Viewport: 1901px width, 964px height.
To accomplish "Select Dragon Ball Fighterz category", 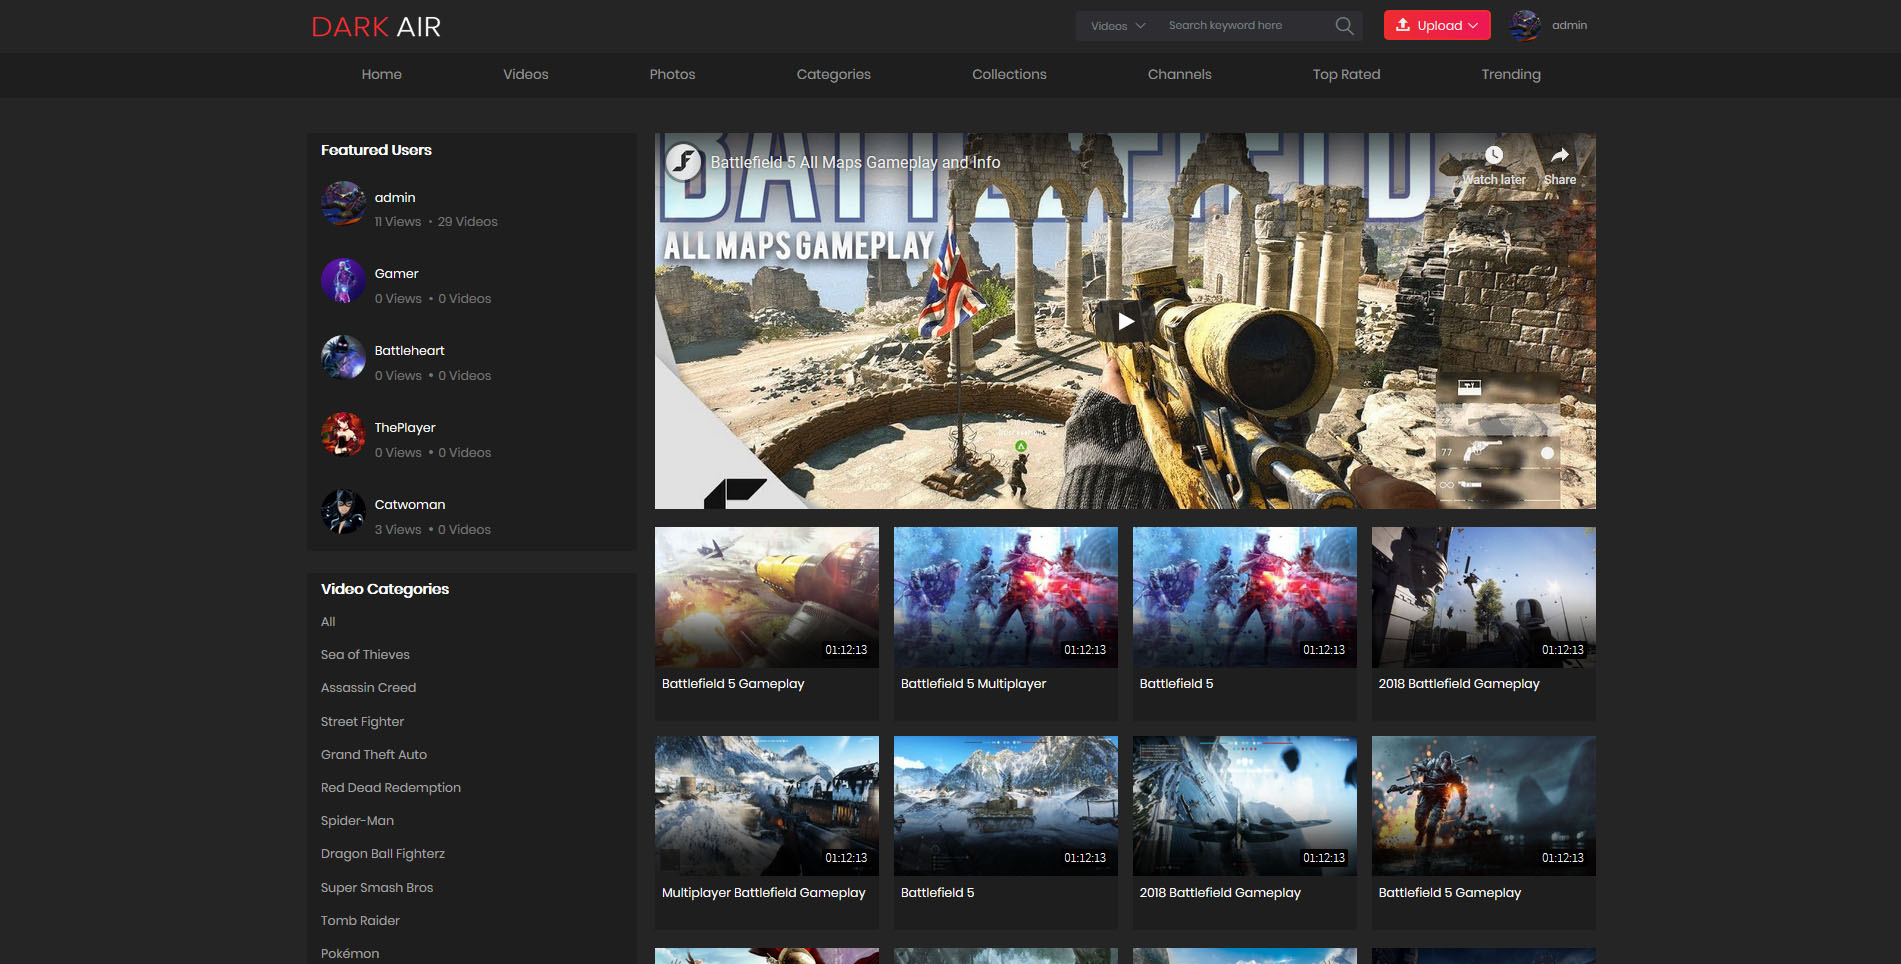I will click(382, 853).
